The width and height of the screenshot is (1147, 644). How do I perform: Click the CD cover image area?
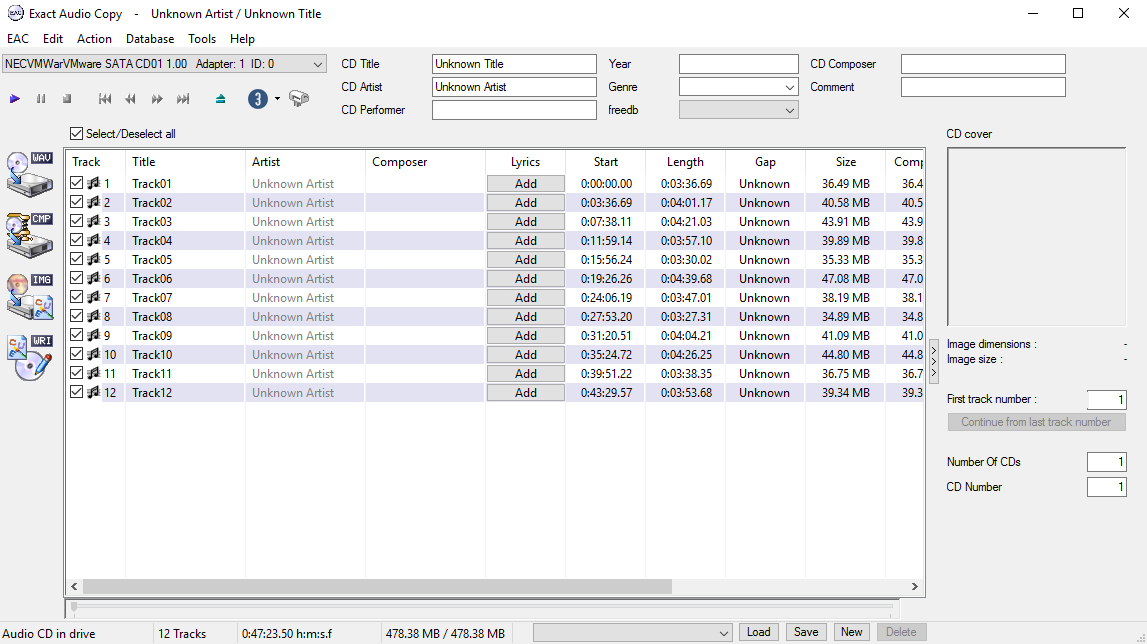1036,236
